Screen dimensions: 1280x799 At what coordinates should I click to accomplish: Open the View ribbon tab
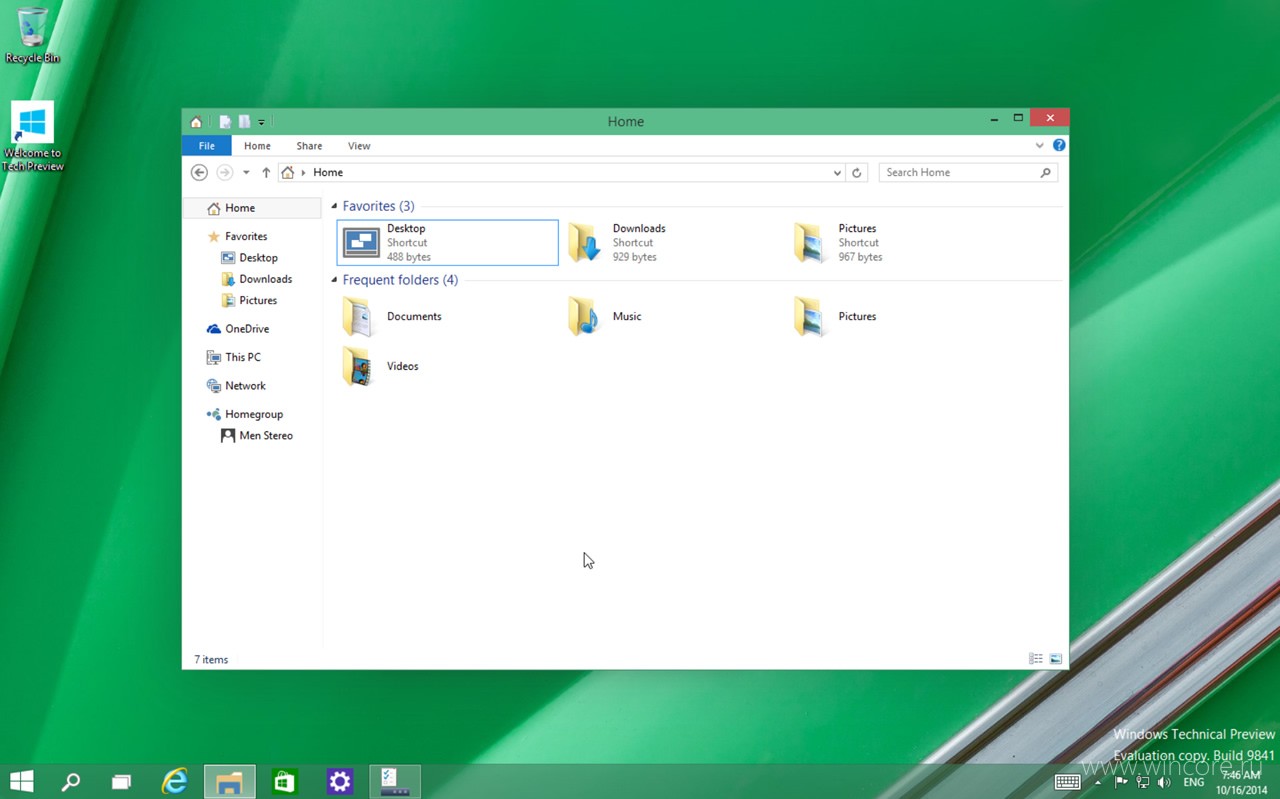[359, 146]
